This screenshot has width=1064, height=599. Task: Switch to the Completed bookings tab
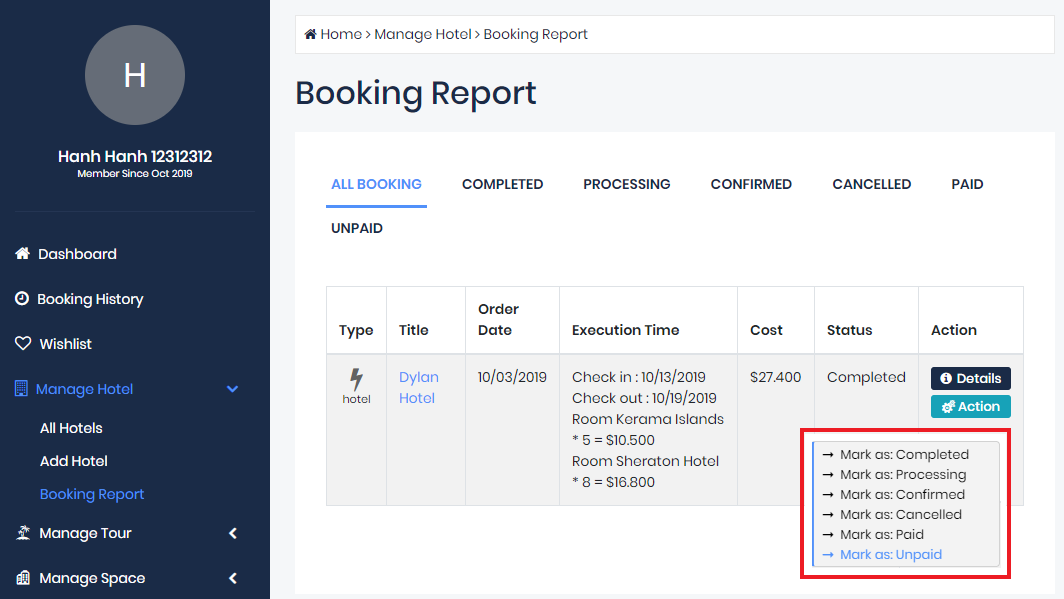(502, 184)
